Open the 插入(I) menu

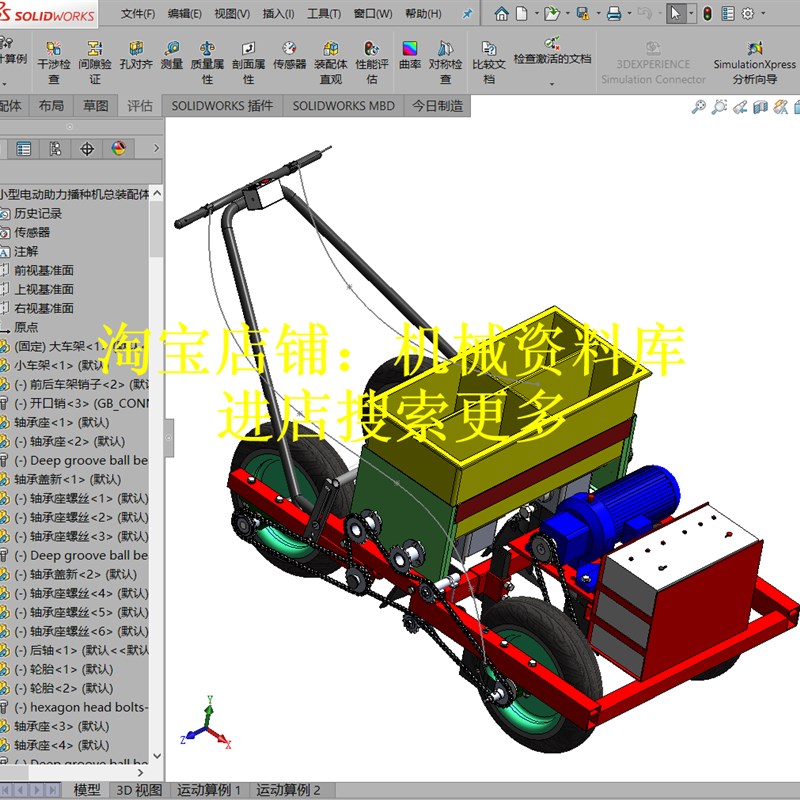pyautogui.click(x=278, y=14)
